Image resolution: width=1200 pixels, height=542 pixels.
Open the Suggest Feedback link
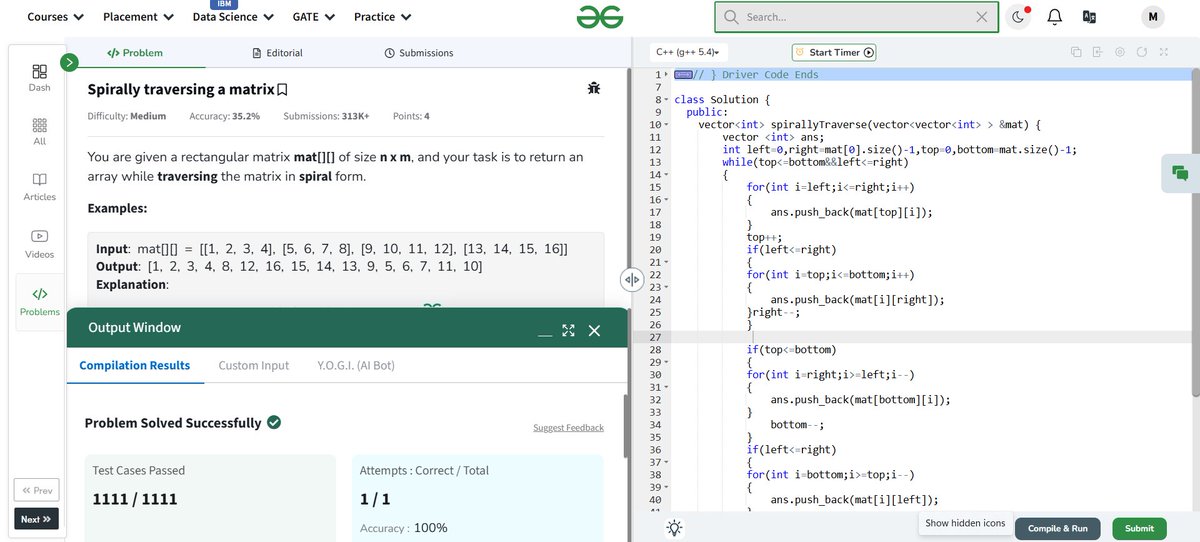(x=568, y=428)
